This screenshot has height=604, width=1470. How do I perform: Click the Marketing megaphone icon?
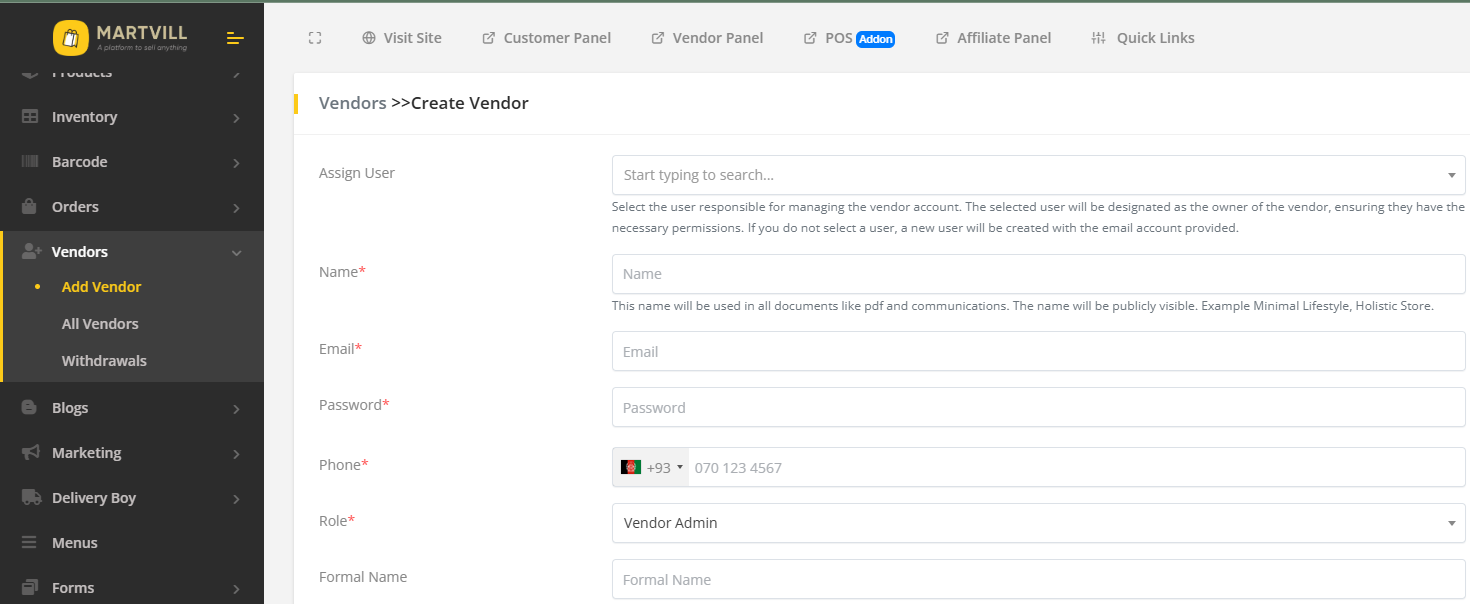pos(30,453)
